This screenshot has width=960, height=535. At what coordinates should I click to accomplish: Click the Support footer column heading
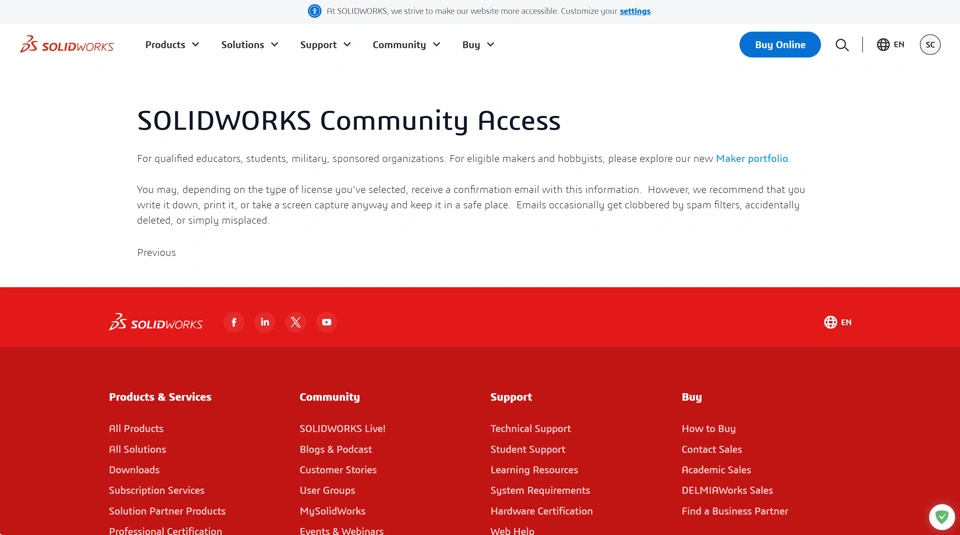click(x=511, y=397)
